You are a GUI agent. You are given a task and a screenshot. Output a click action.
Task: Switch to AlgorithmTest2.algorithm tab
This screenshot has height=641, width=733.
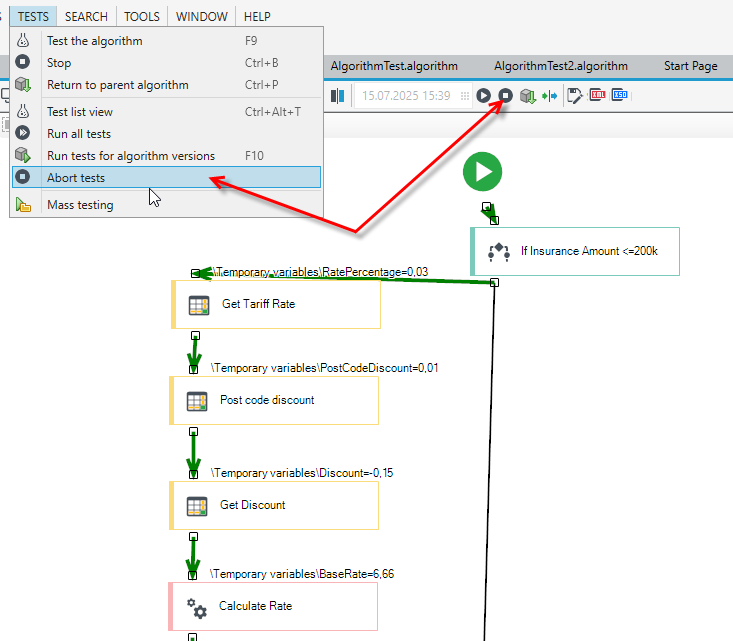click(561, 66)
